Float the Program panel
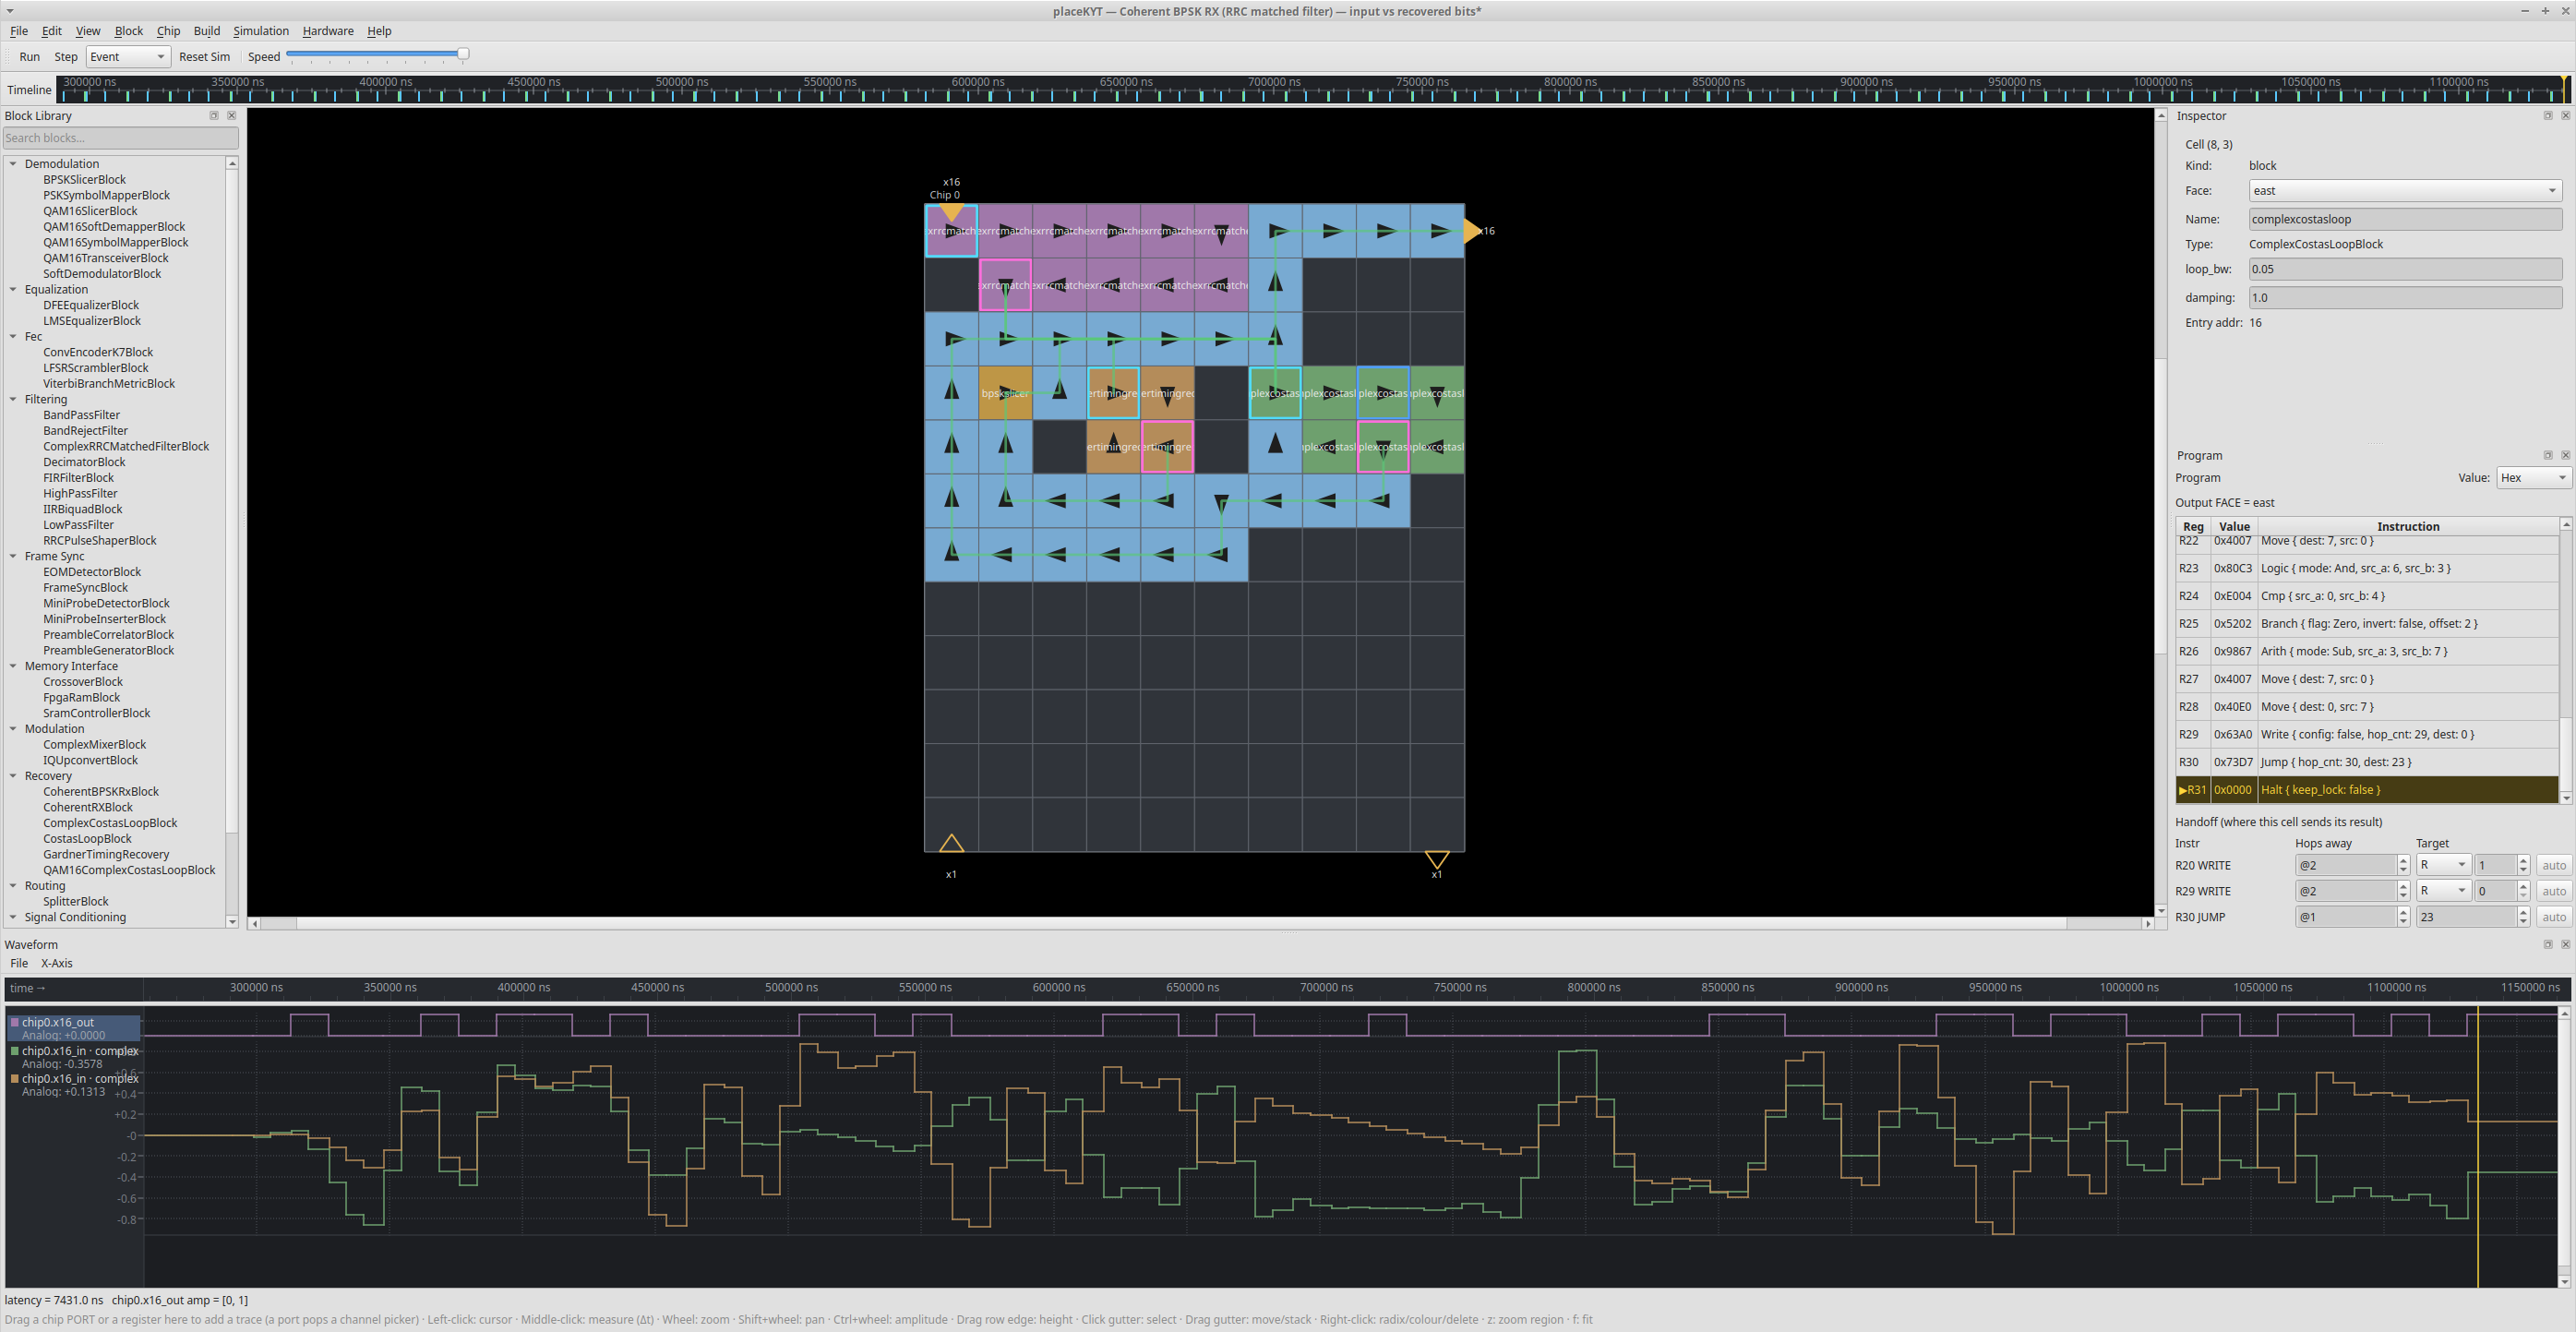The width and height of the screenshot is (2576, 1332). (2547, 455)
